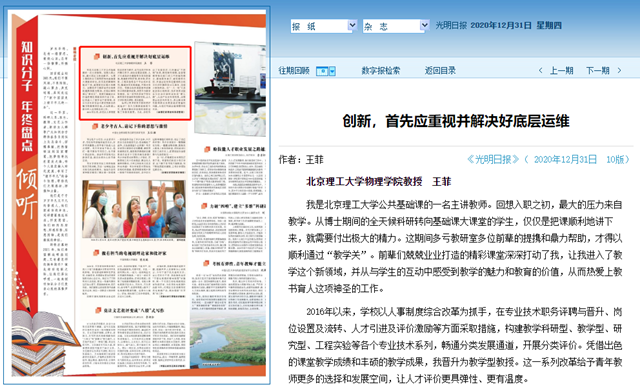Open the 往期回顾 date picker dropdown arrow
Screen dimensions: 640x389
(x=332, y=71)
